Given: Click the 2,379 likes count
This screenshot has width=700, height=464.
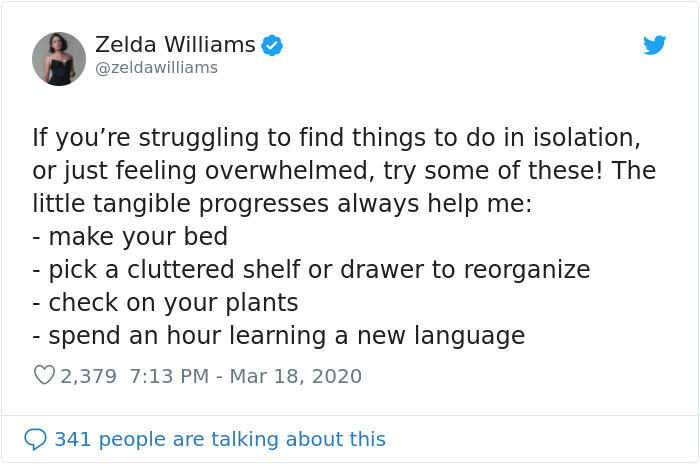Looking at the screenshot, I should (89, 376).
